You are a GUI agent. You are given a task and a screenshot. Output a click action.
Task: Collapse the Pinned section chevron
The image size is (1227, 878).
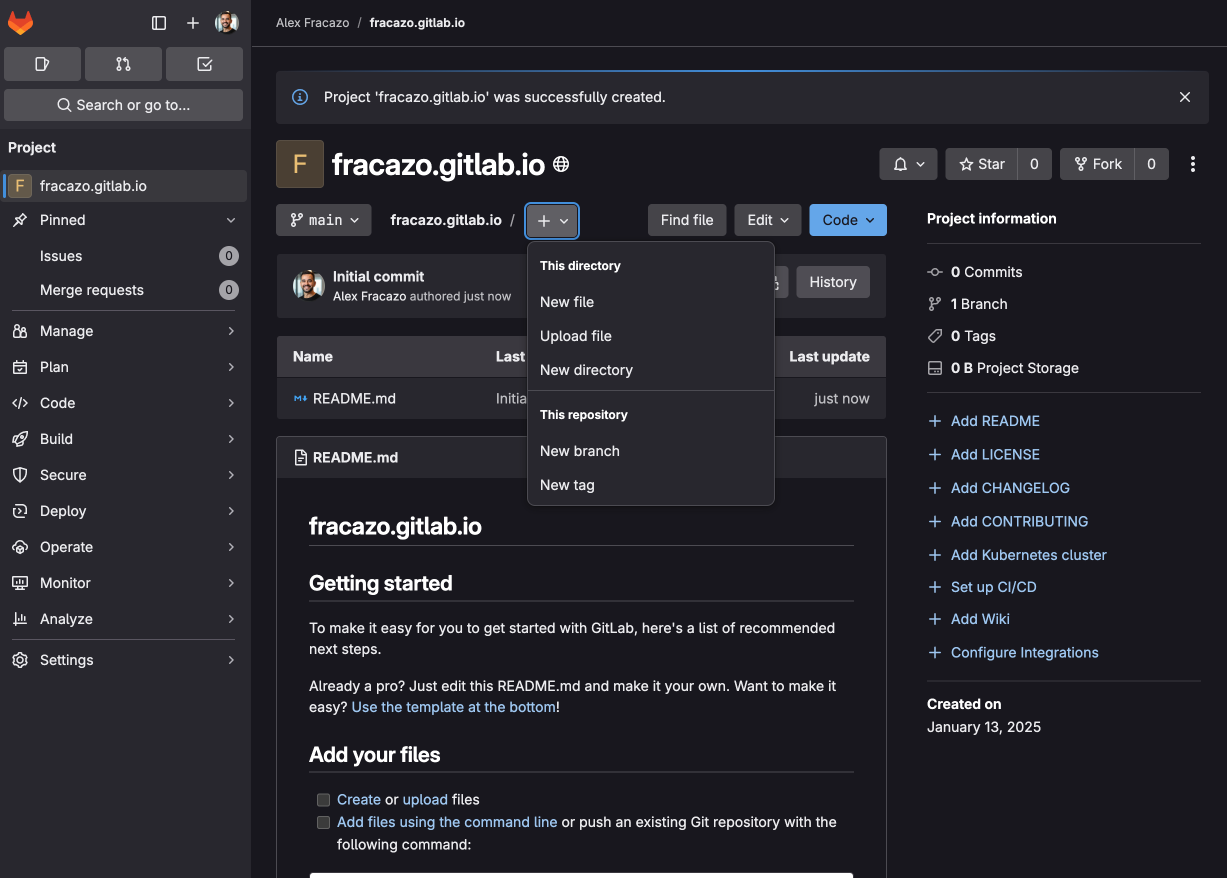pos(231,220)
